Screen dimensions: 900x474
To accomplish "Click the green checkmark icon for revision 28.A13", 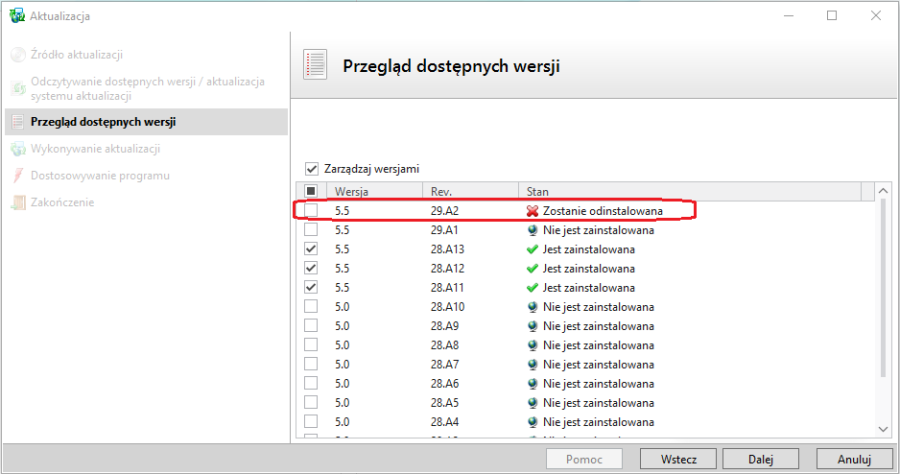I will pos(532,249).
